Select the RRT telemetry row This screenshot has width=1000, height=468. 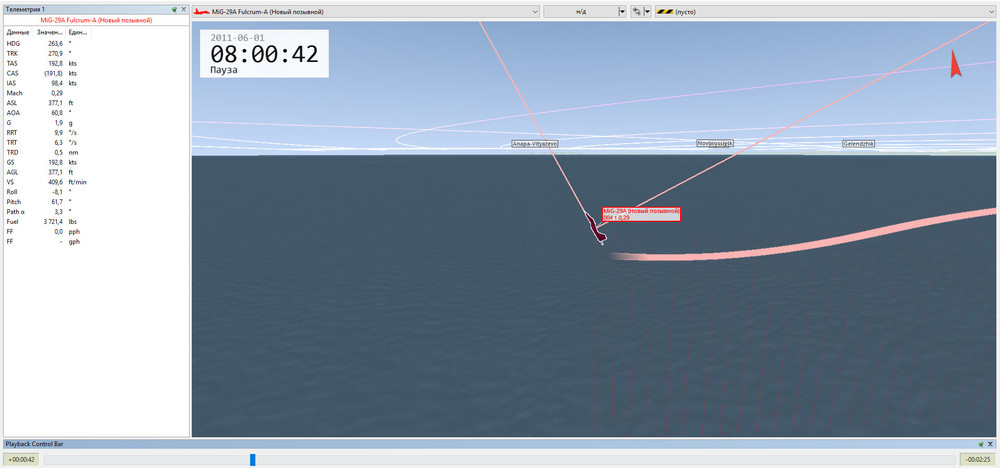[96, 133]
